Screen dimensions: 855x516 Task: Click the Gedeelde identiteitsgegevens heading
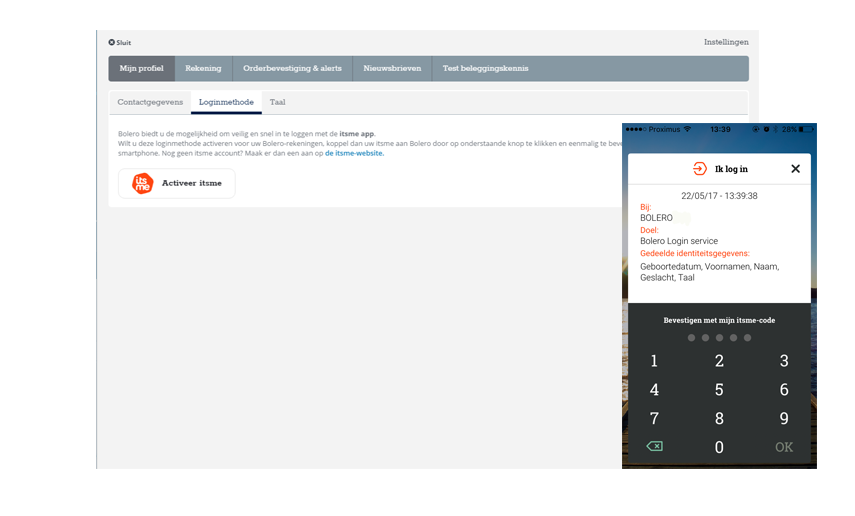point(695,254)
